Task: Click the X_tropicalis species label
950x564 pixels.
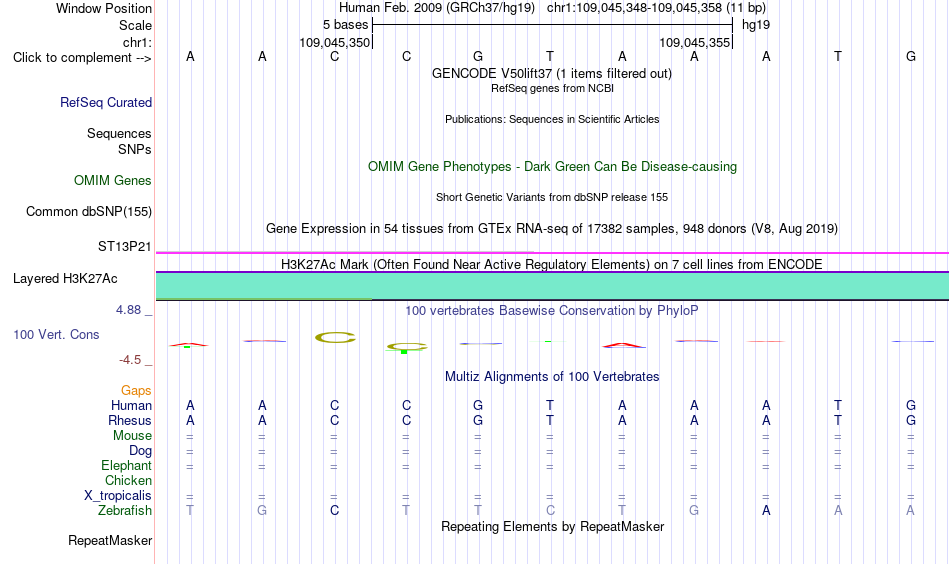Action: coord(118,496)
